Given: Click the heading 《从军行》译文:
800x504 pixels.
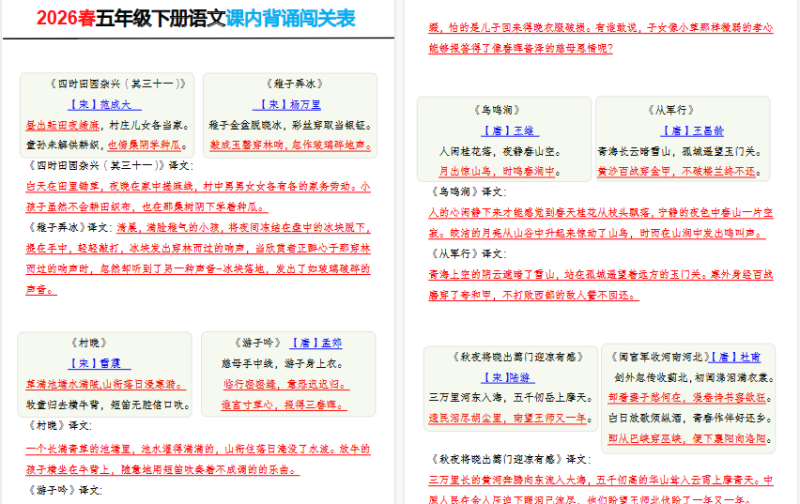Looking at the screenshot, I should point(467,254).
